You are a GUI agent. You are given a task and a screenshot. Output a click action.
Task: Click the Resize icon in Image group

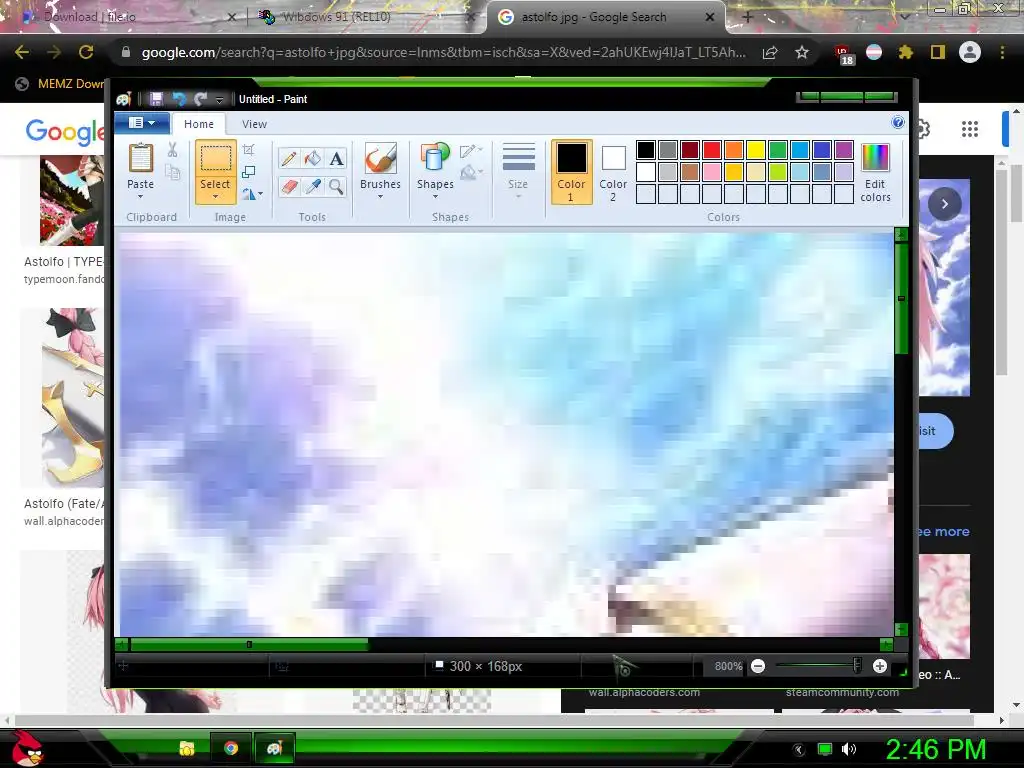(x=248, y=172)
